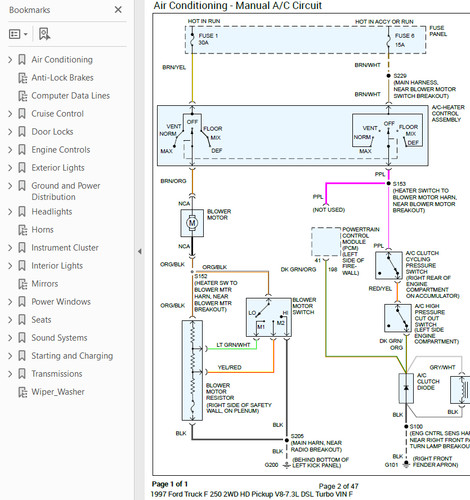Open the Anti-Lock Brakes bookmark

pyautogui.click(x=62, y=78)
